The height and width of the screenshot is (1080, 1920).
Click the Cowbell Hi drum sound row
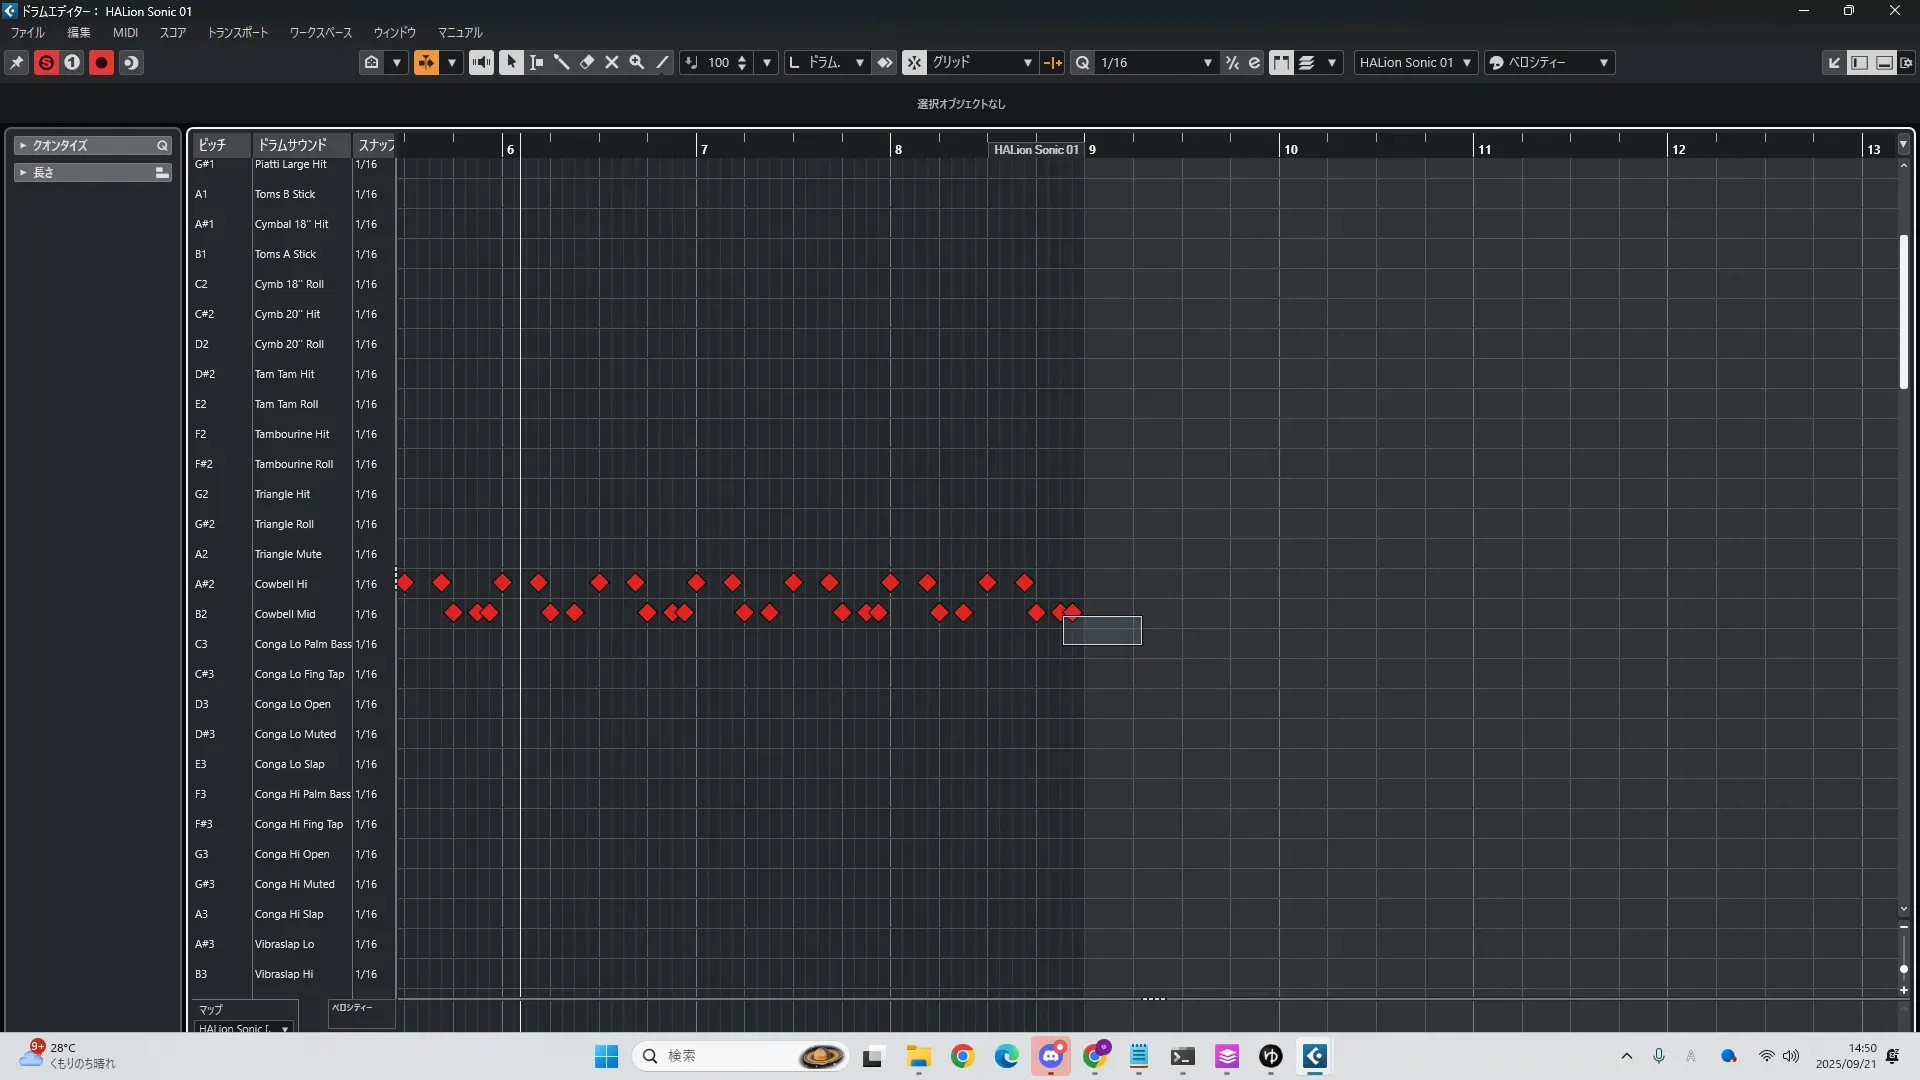coord(281,584)
